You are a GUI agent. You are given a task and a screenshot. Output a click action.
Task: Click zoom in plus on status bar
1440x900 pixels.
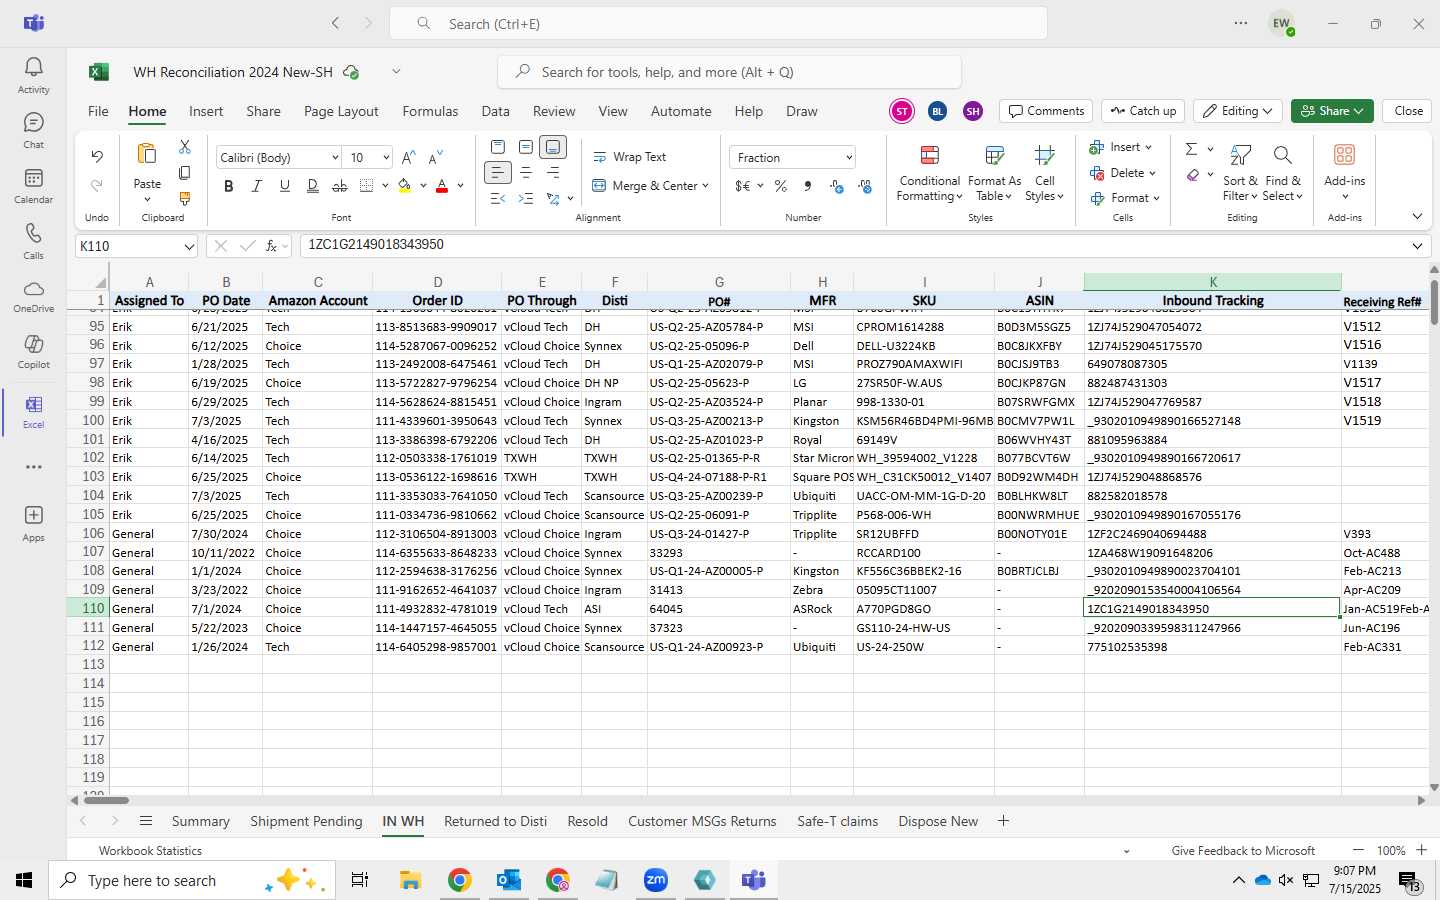click(1421, 850)
